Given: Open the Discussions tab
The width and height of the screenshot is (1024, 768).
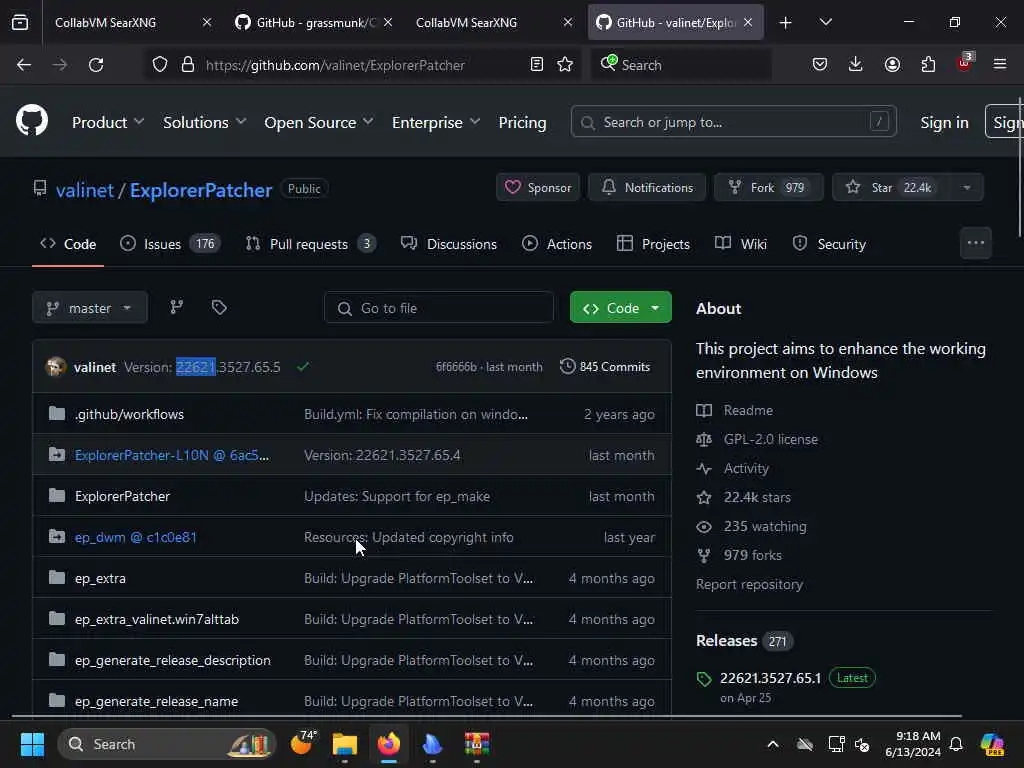Looking at the screenshot, I should [x=449, y=244].
